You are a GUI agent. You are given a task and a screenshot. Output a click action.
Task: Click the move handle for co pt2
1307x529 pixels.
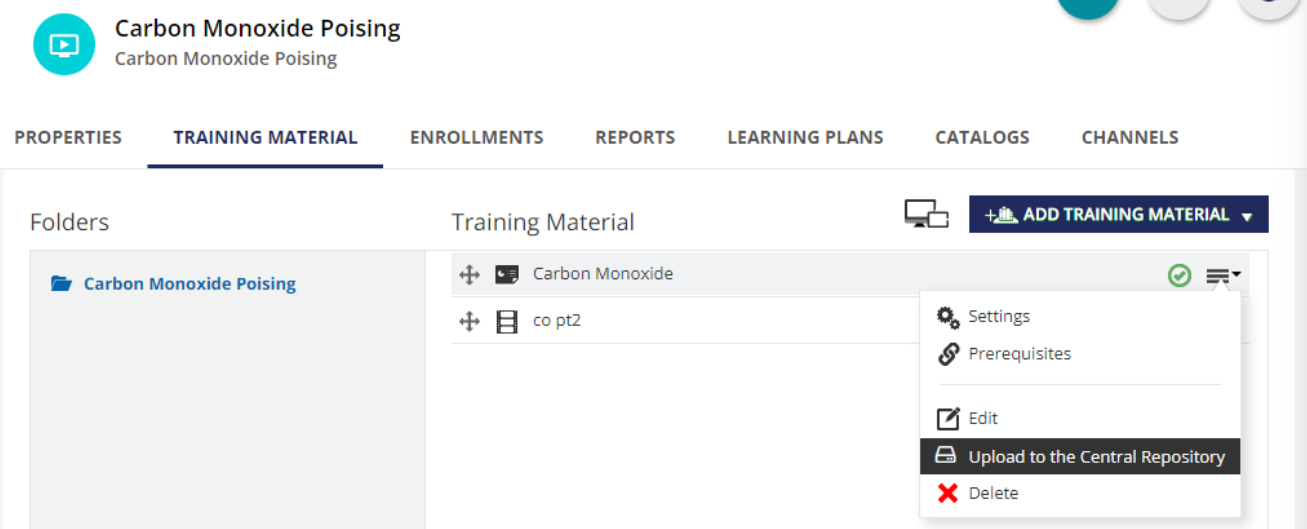point(469,321)
